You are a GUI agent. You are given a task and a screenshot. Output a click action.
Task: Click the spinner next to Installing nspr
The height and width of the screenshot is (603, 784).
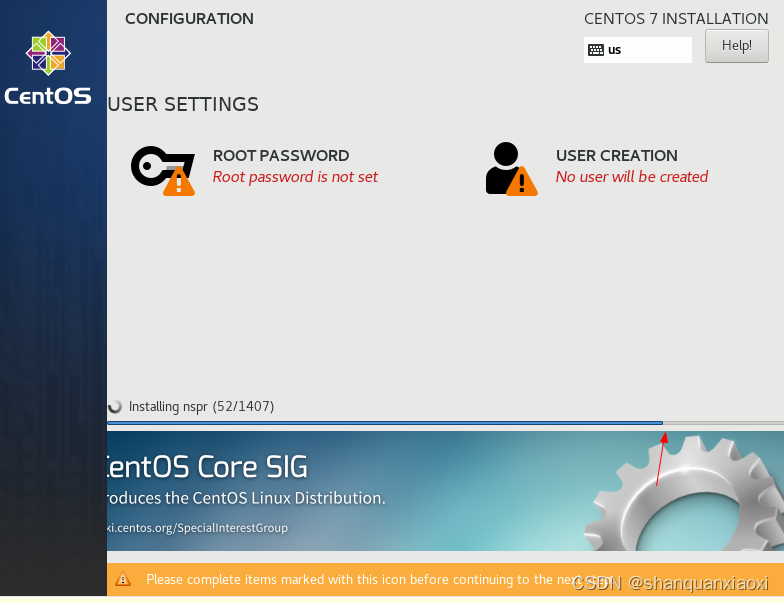click(115, 406)
